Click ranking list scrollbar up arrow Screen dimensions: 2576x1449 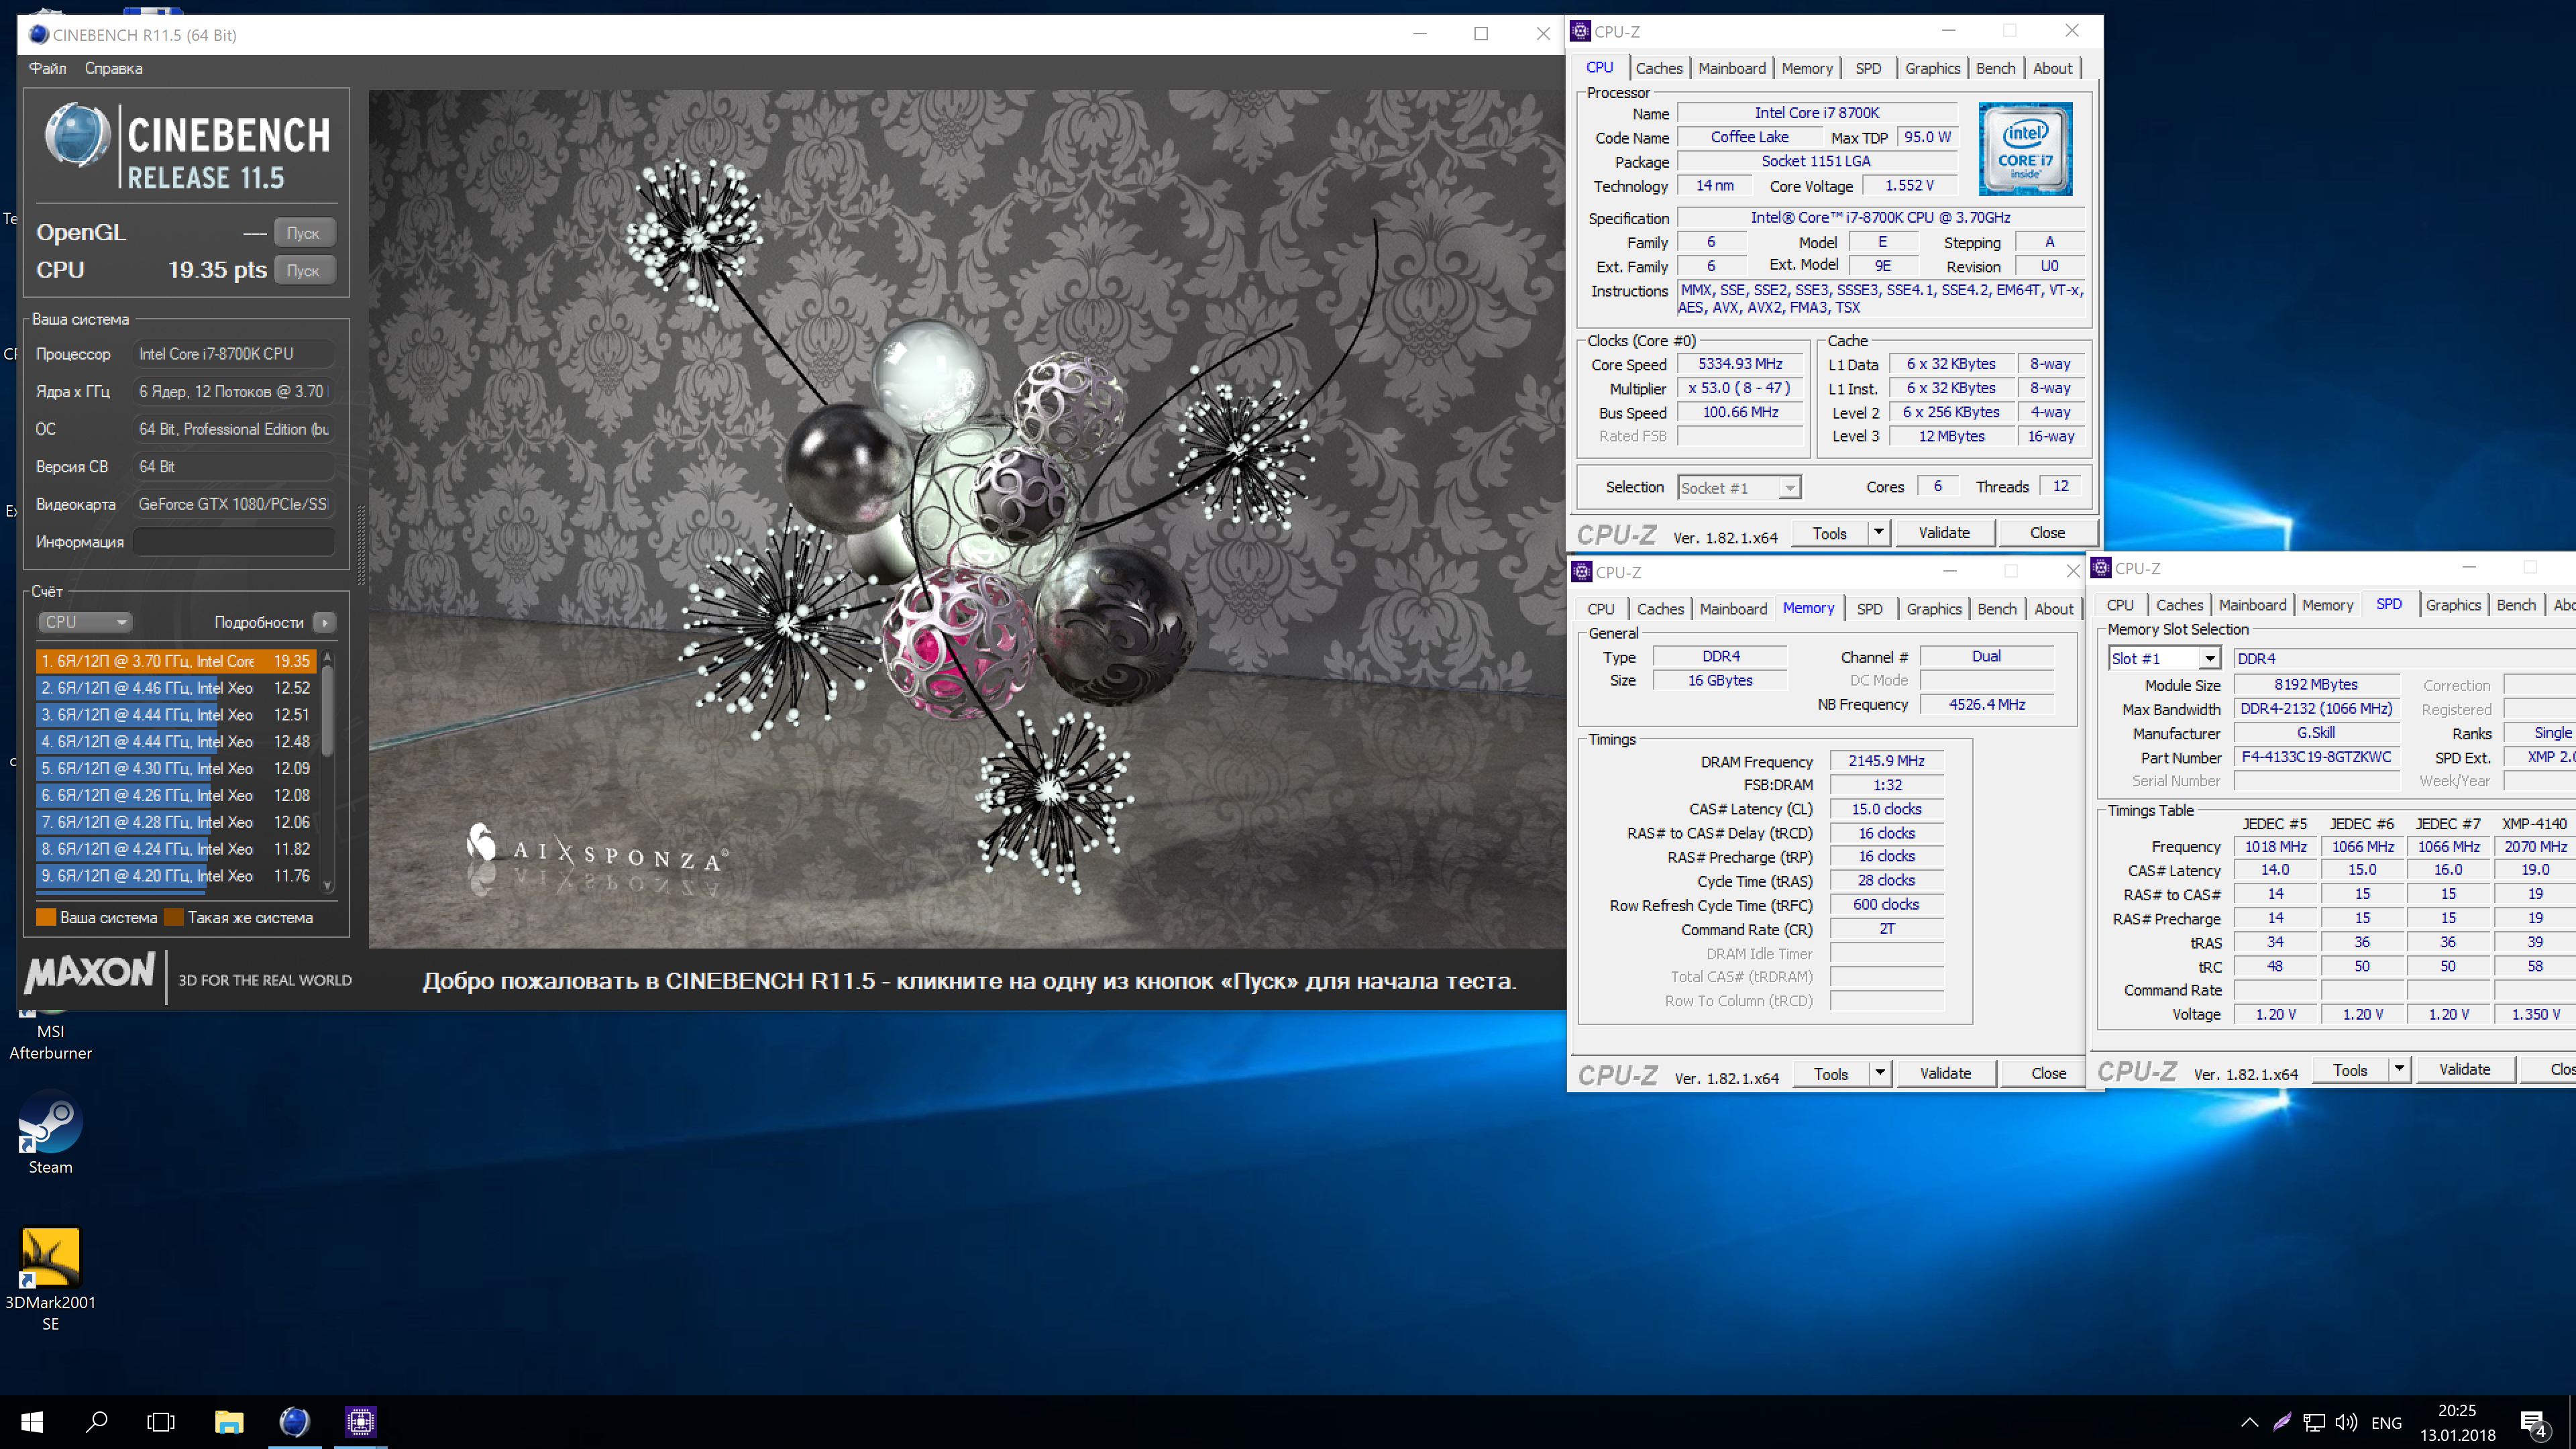(328, 658)
